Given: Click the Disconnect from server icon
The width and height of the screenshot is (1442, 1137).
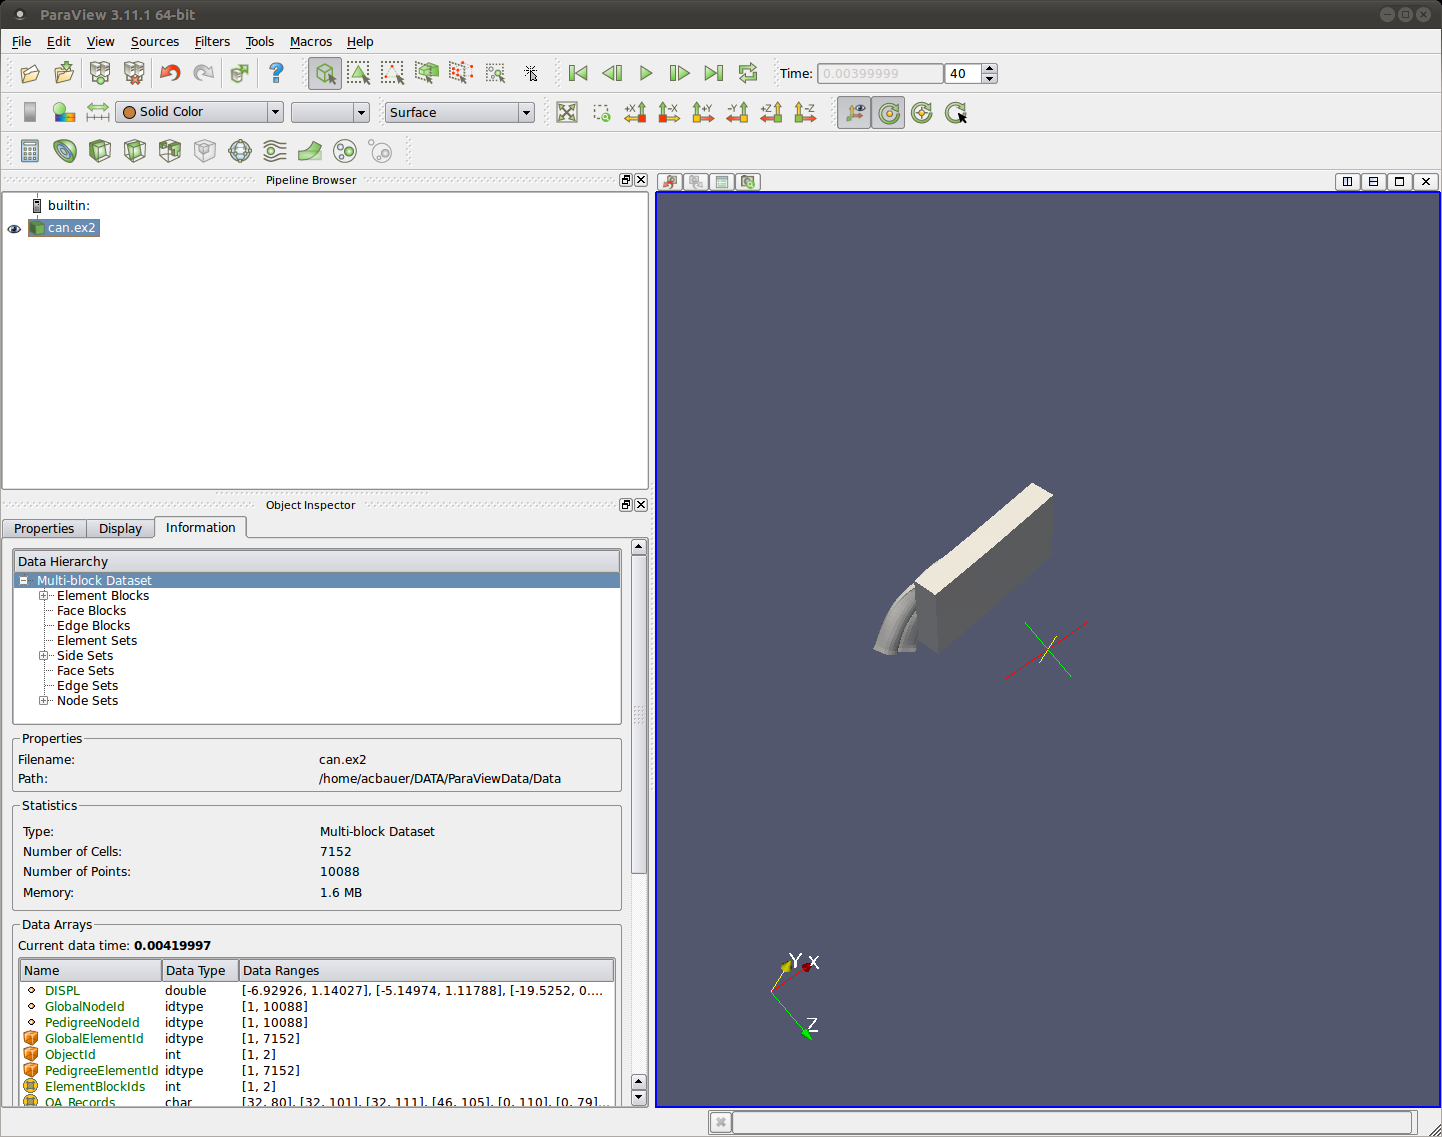Looking at the screenshot, I should pyautogui.click(x=134, y=73).
